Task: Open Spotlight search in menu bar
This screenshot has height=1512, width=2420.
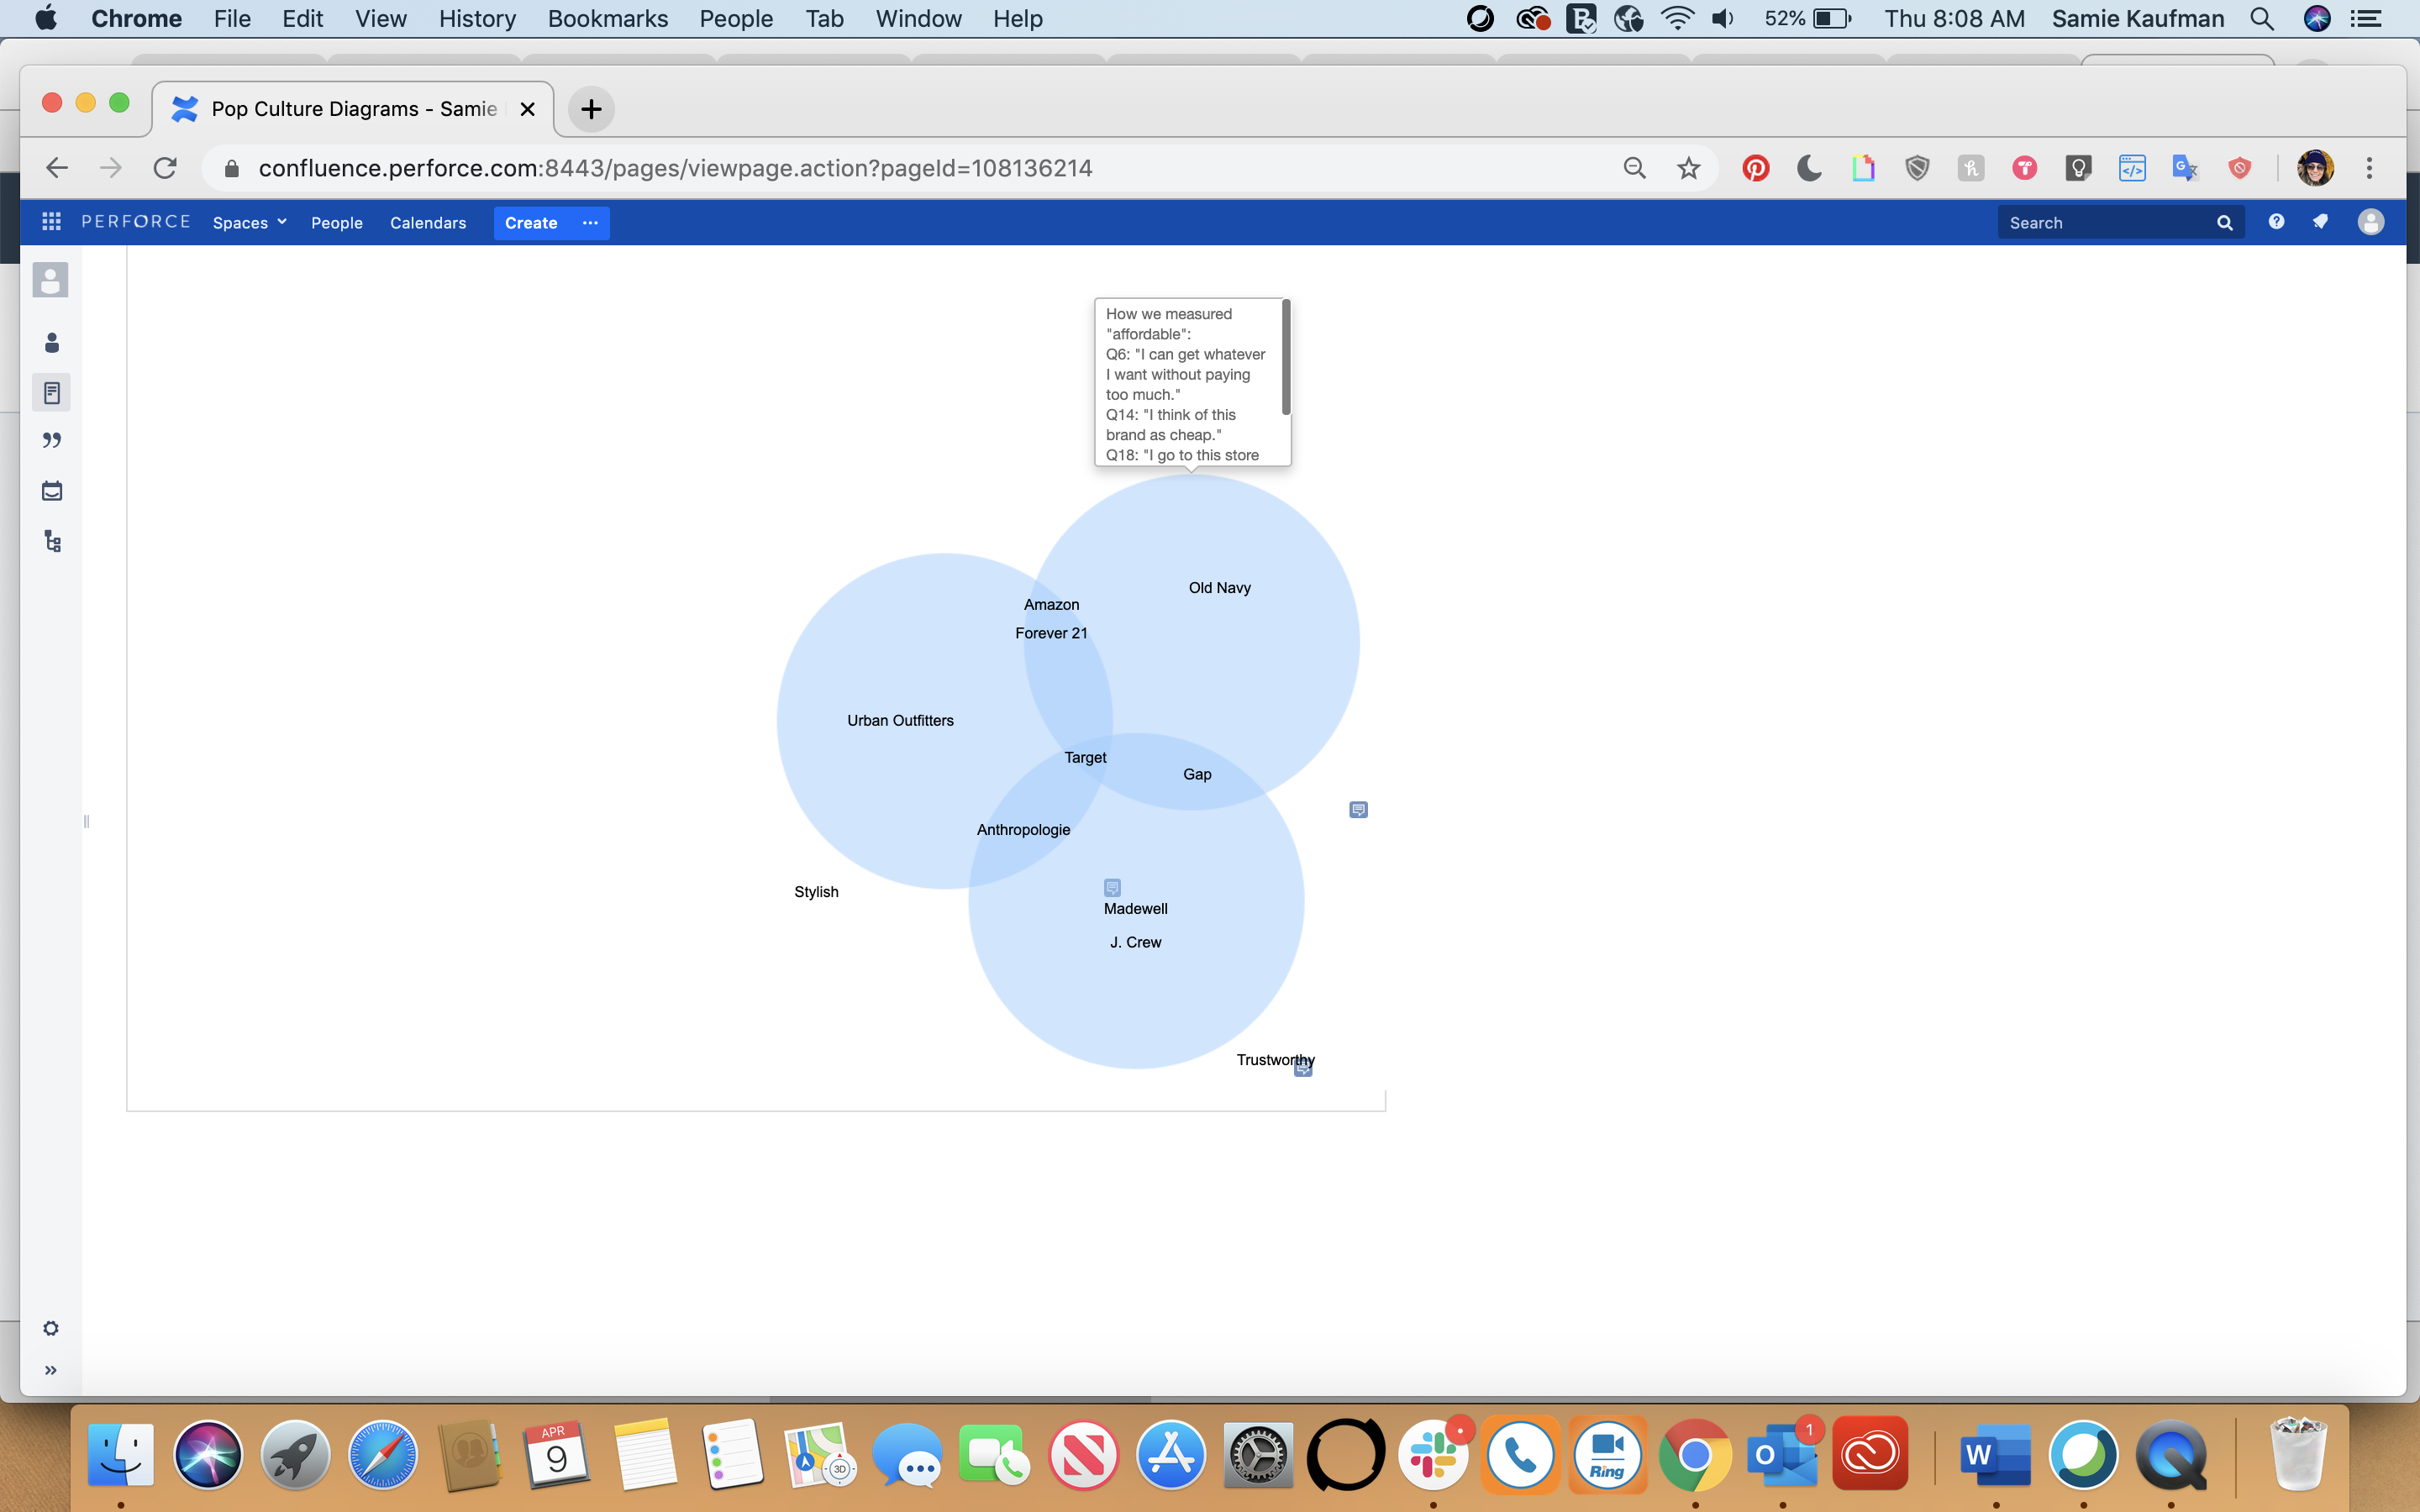Action: [2262, 18]
